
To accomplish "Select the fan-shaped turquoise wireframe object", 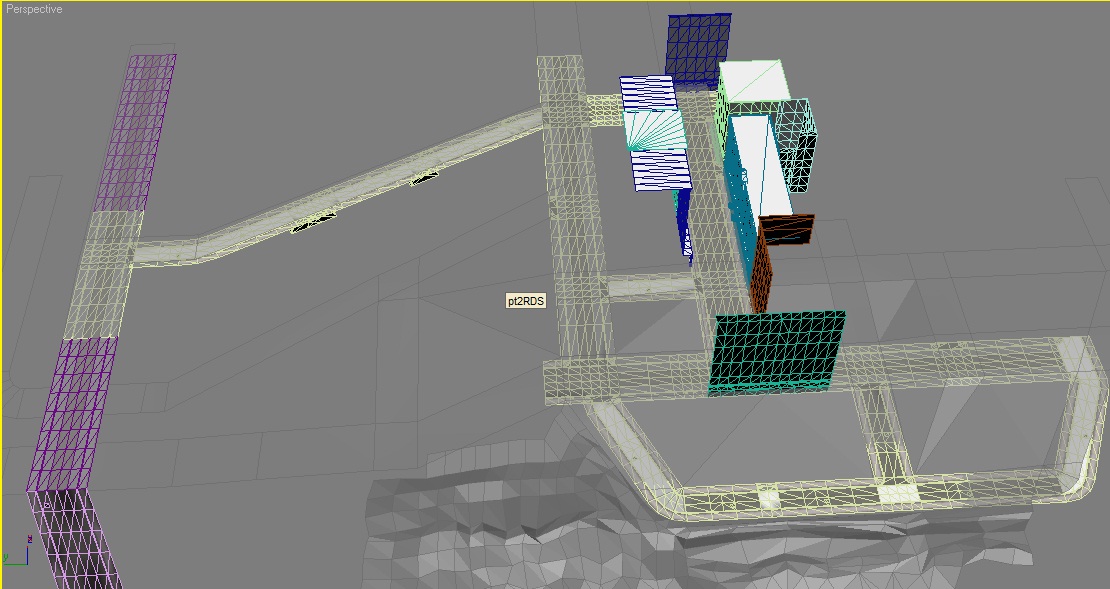I will tap(656, 130).
